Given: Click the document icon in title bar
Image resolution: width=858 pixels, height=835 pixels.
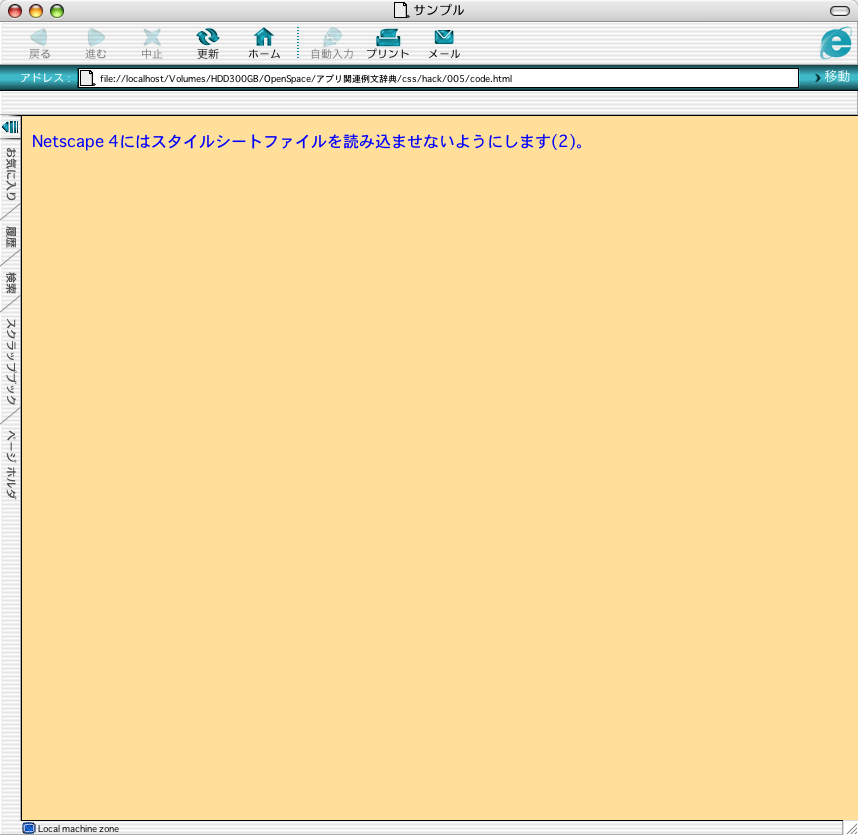Looking at the screenshot, I should tap(401, 10).
